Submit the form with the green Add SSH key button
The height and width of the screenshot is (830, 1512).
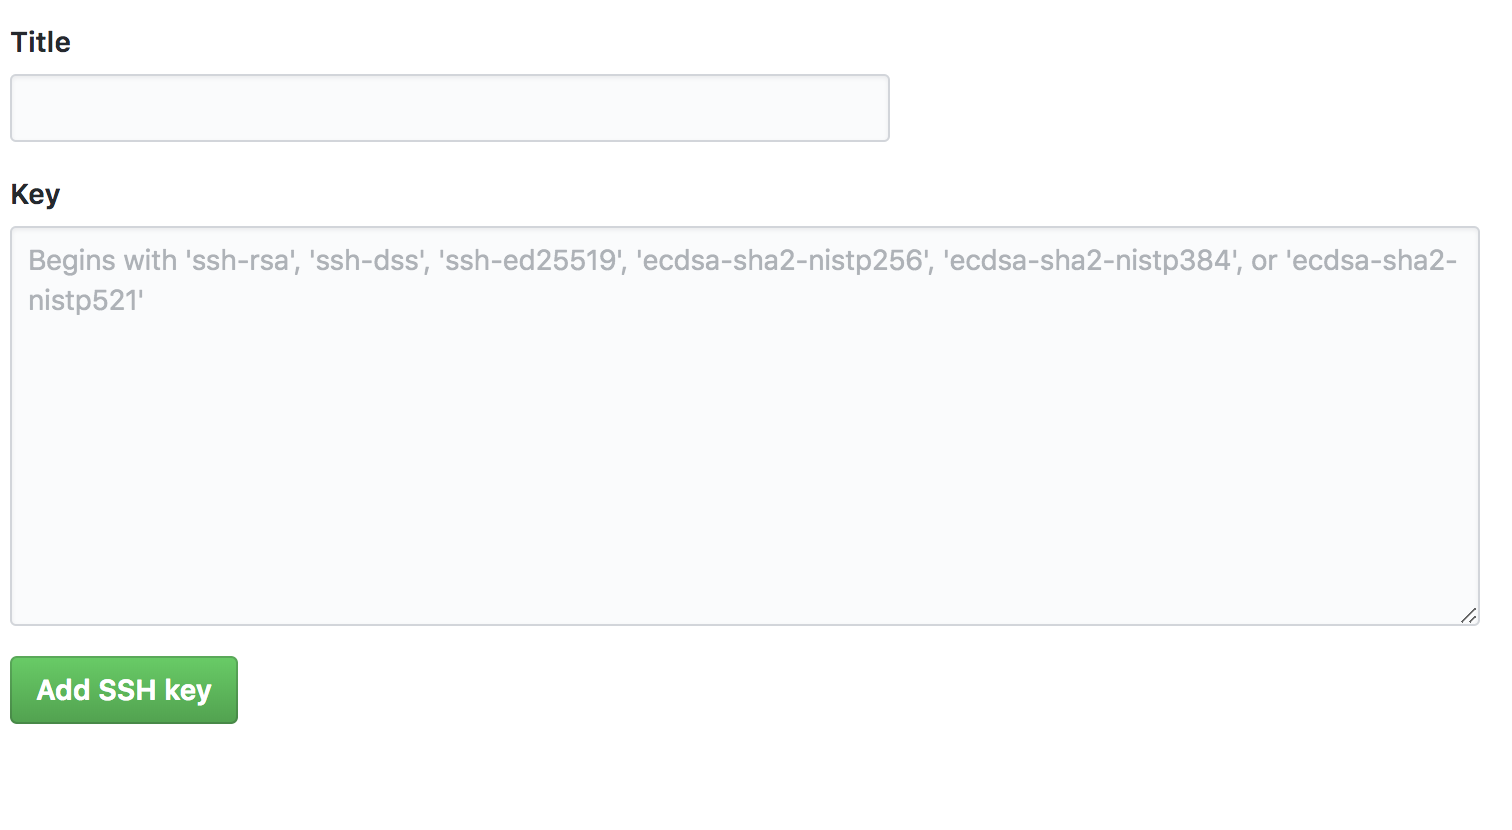pos(124,690)
